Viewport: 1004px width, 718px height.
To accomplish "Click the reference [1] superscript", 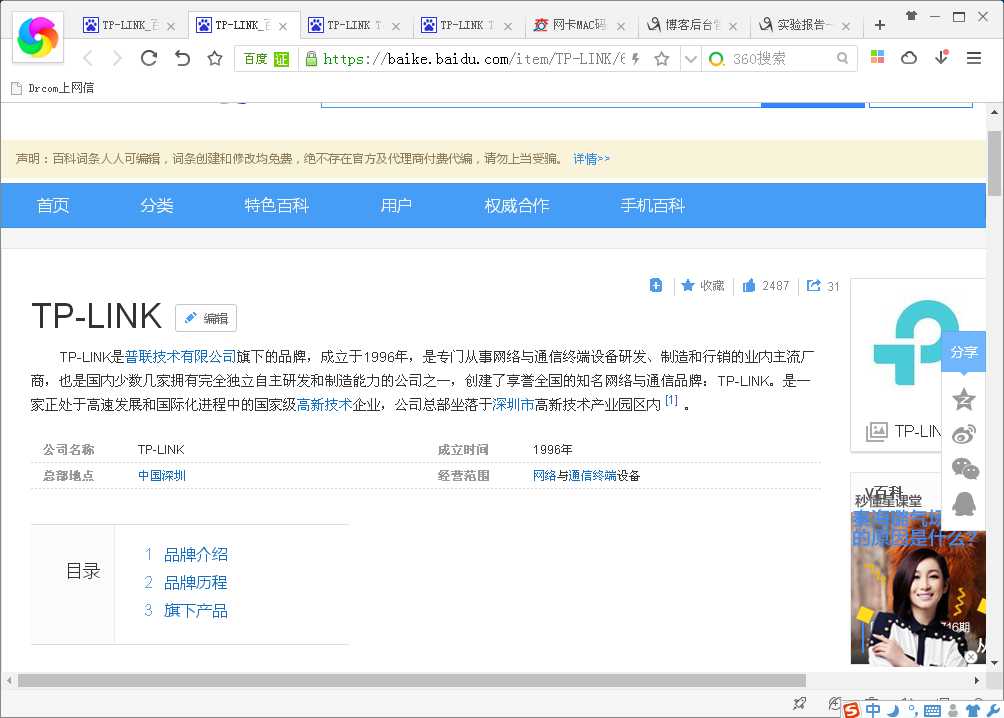I will [x=671, y=400].
